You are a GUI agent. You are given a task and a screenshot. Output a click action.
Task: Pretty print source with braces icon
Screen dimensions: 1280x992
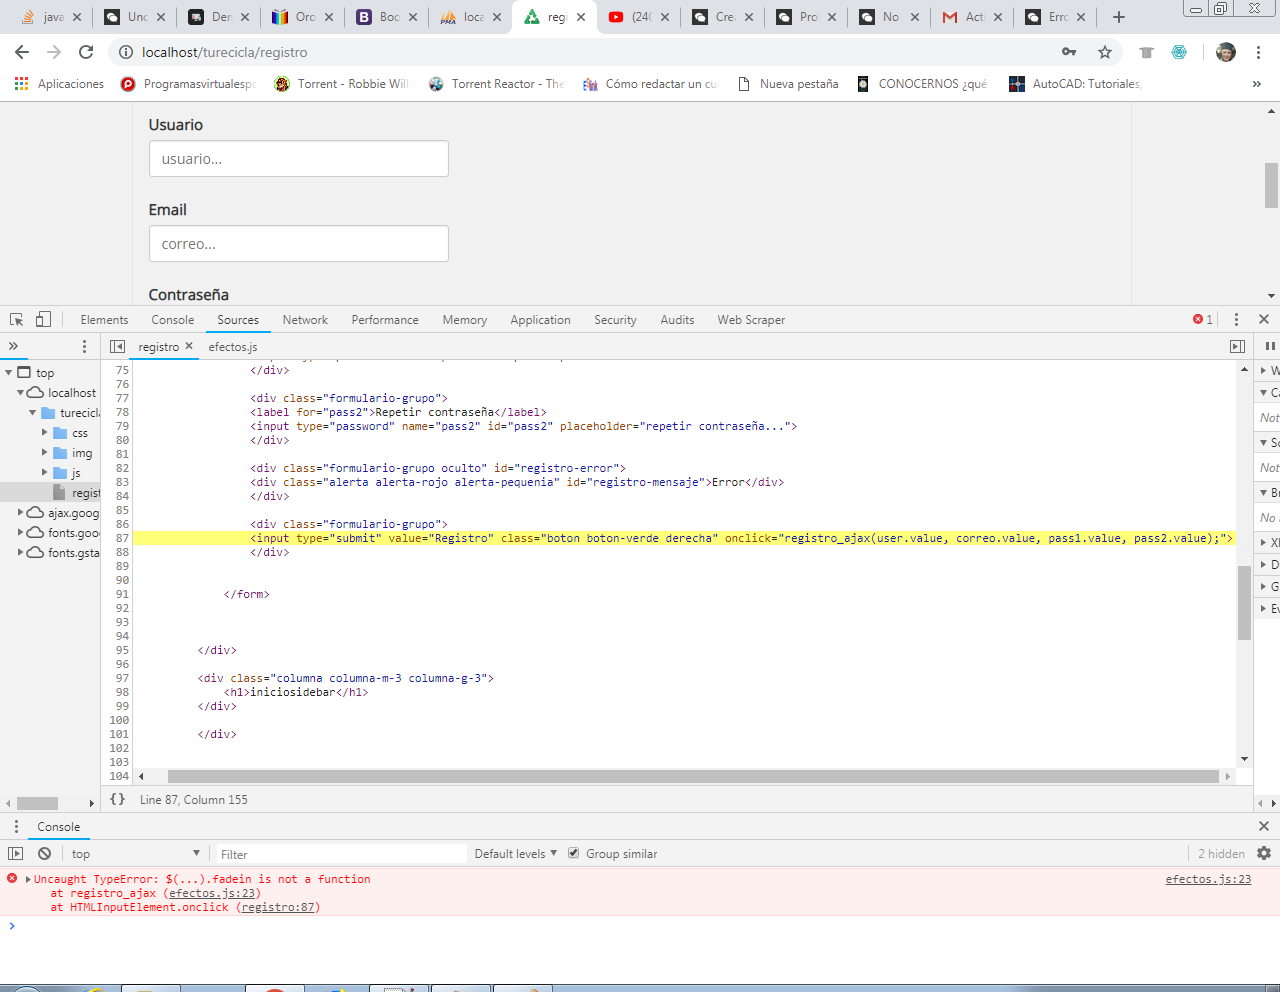pyautogui.click(x=117, y=799)
